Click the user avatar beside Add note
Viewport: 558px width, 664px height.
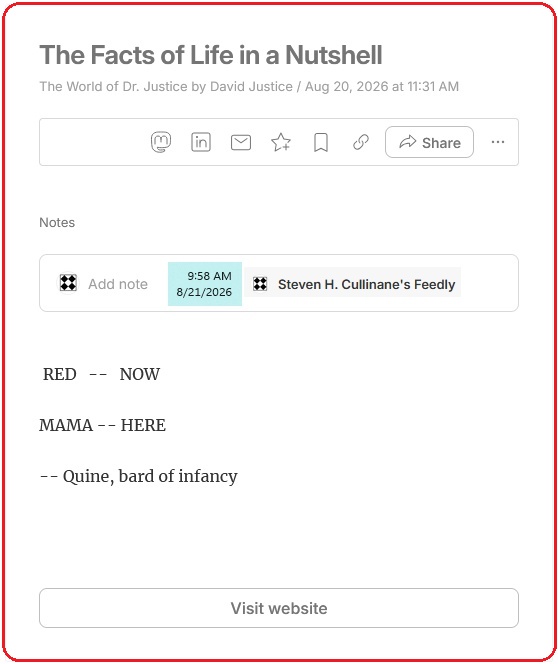68,283
